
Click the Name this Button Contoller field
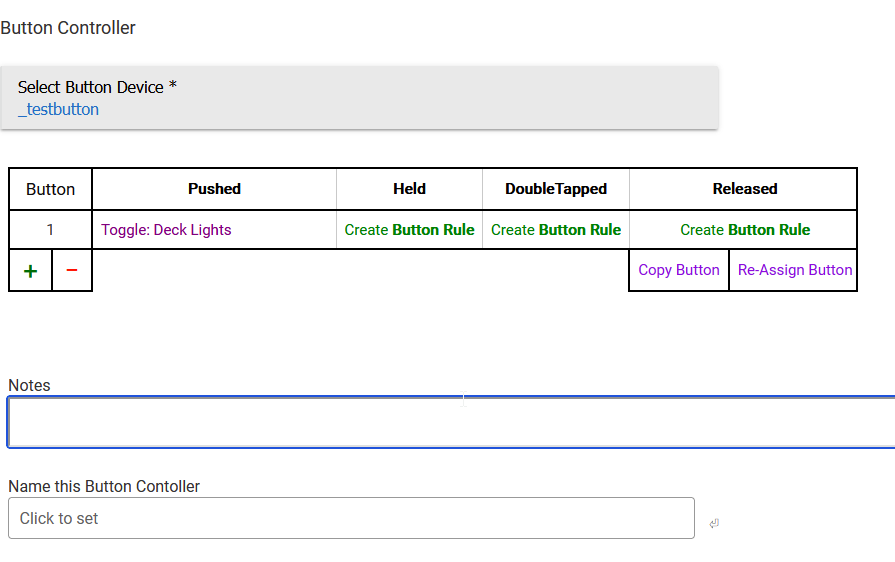pos(351,518)
